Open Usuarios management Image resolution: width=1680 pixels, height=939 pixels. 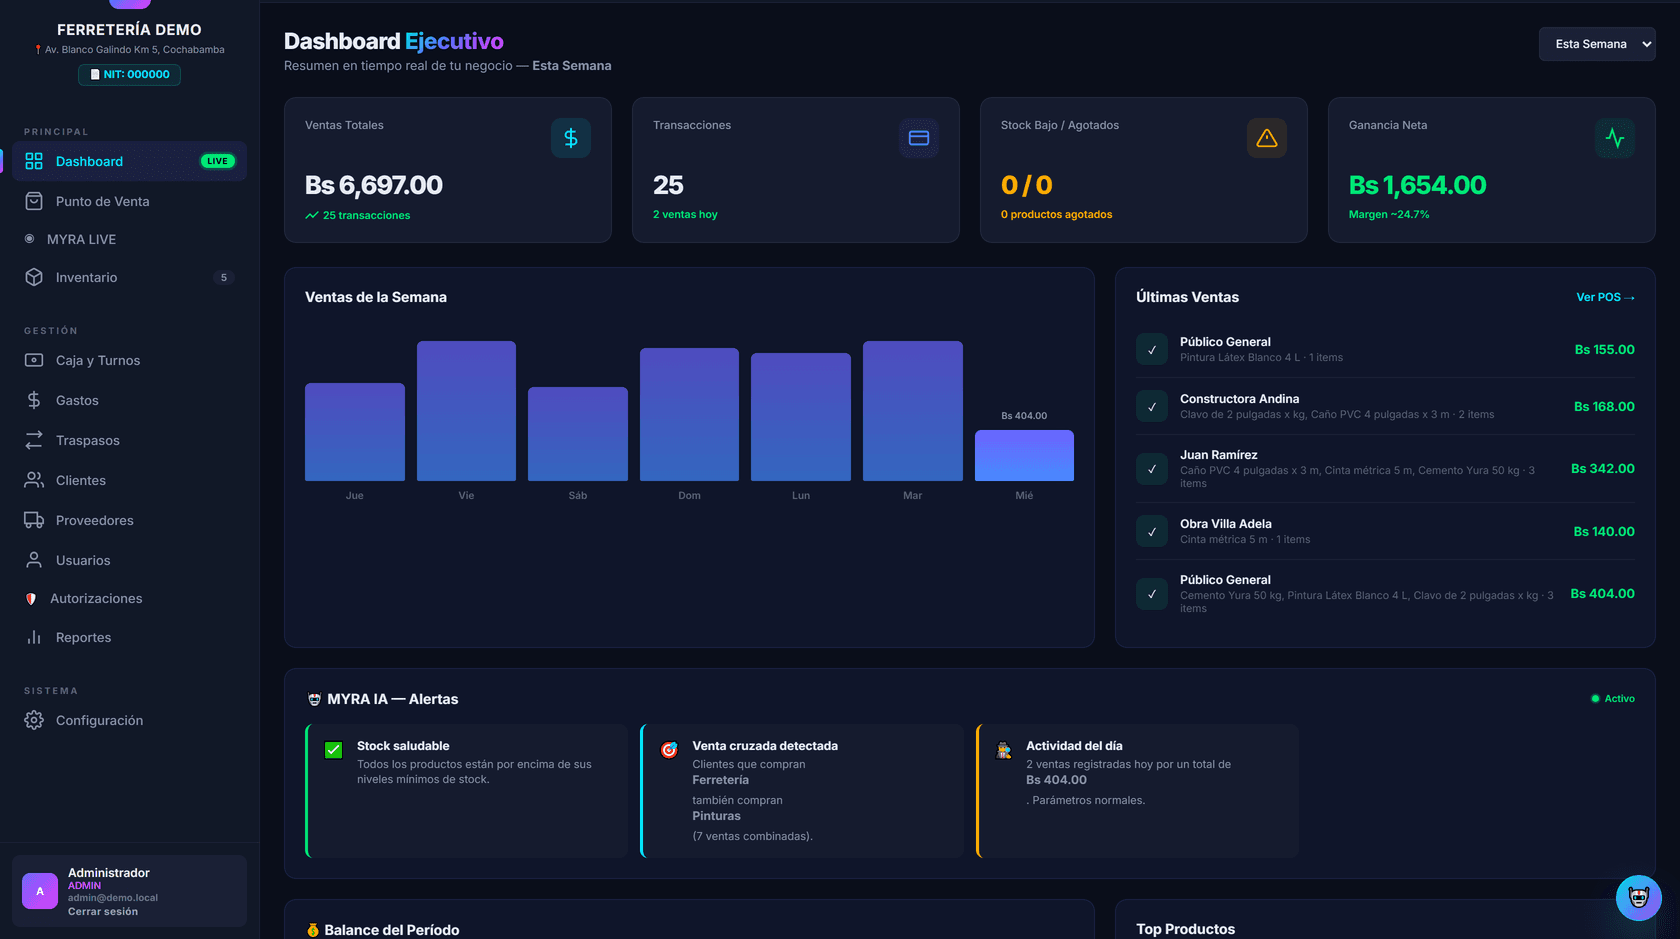(129, 560)
